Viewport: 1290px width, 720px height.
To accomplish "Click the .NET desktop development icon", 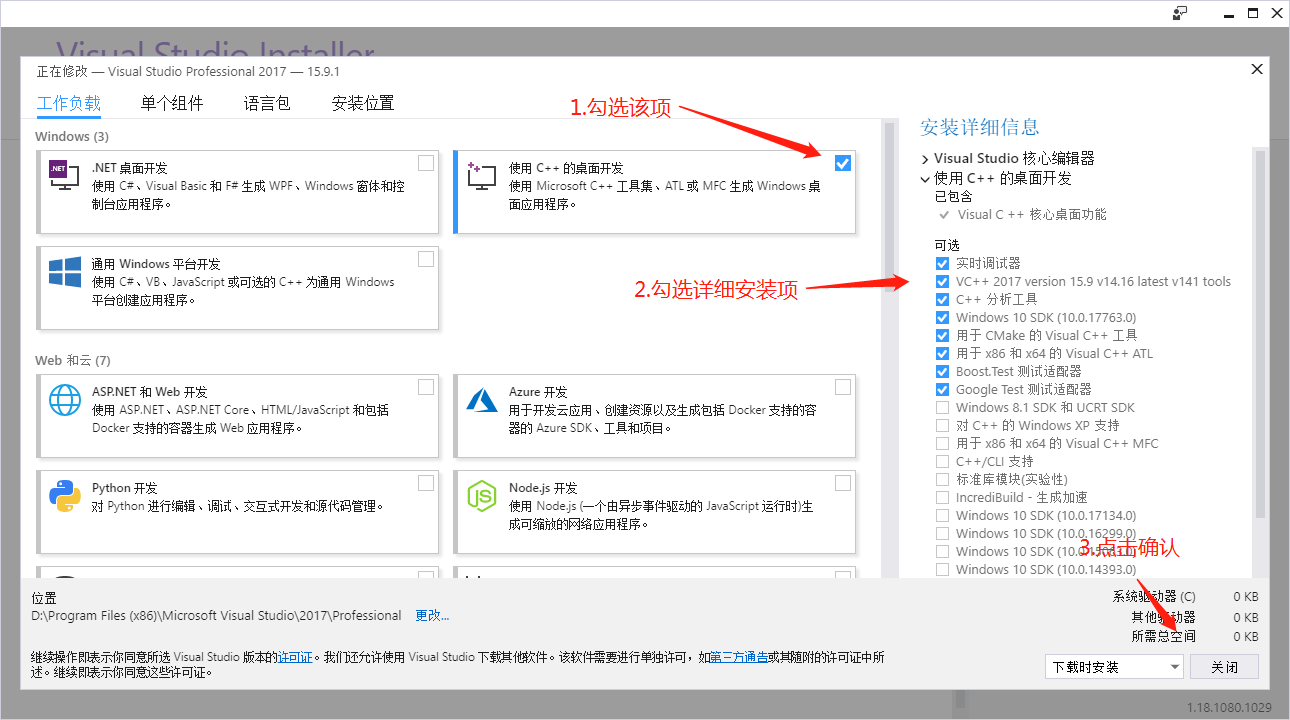I will click(64, 176).
